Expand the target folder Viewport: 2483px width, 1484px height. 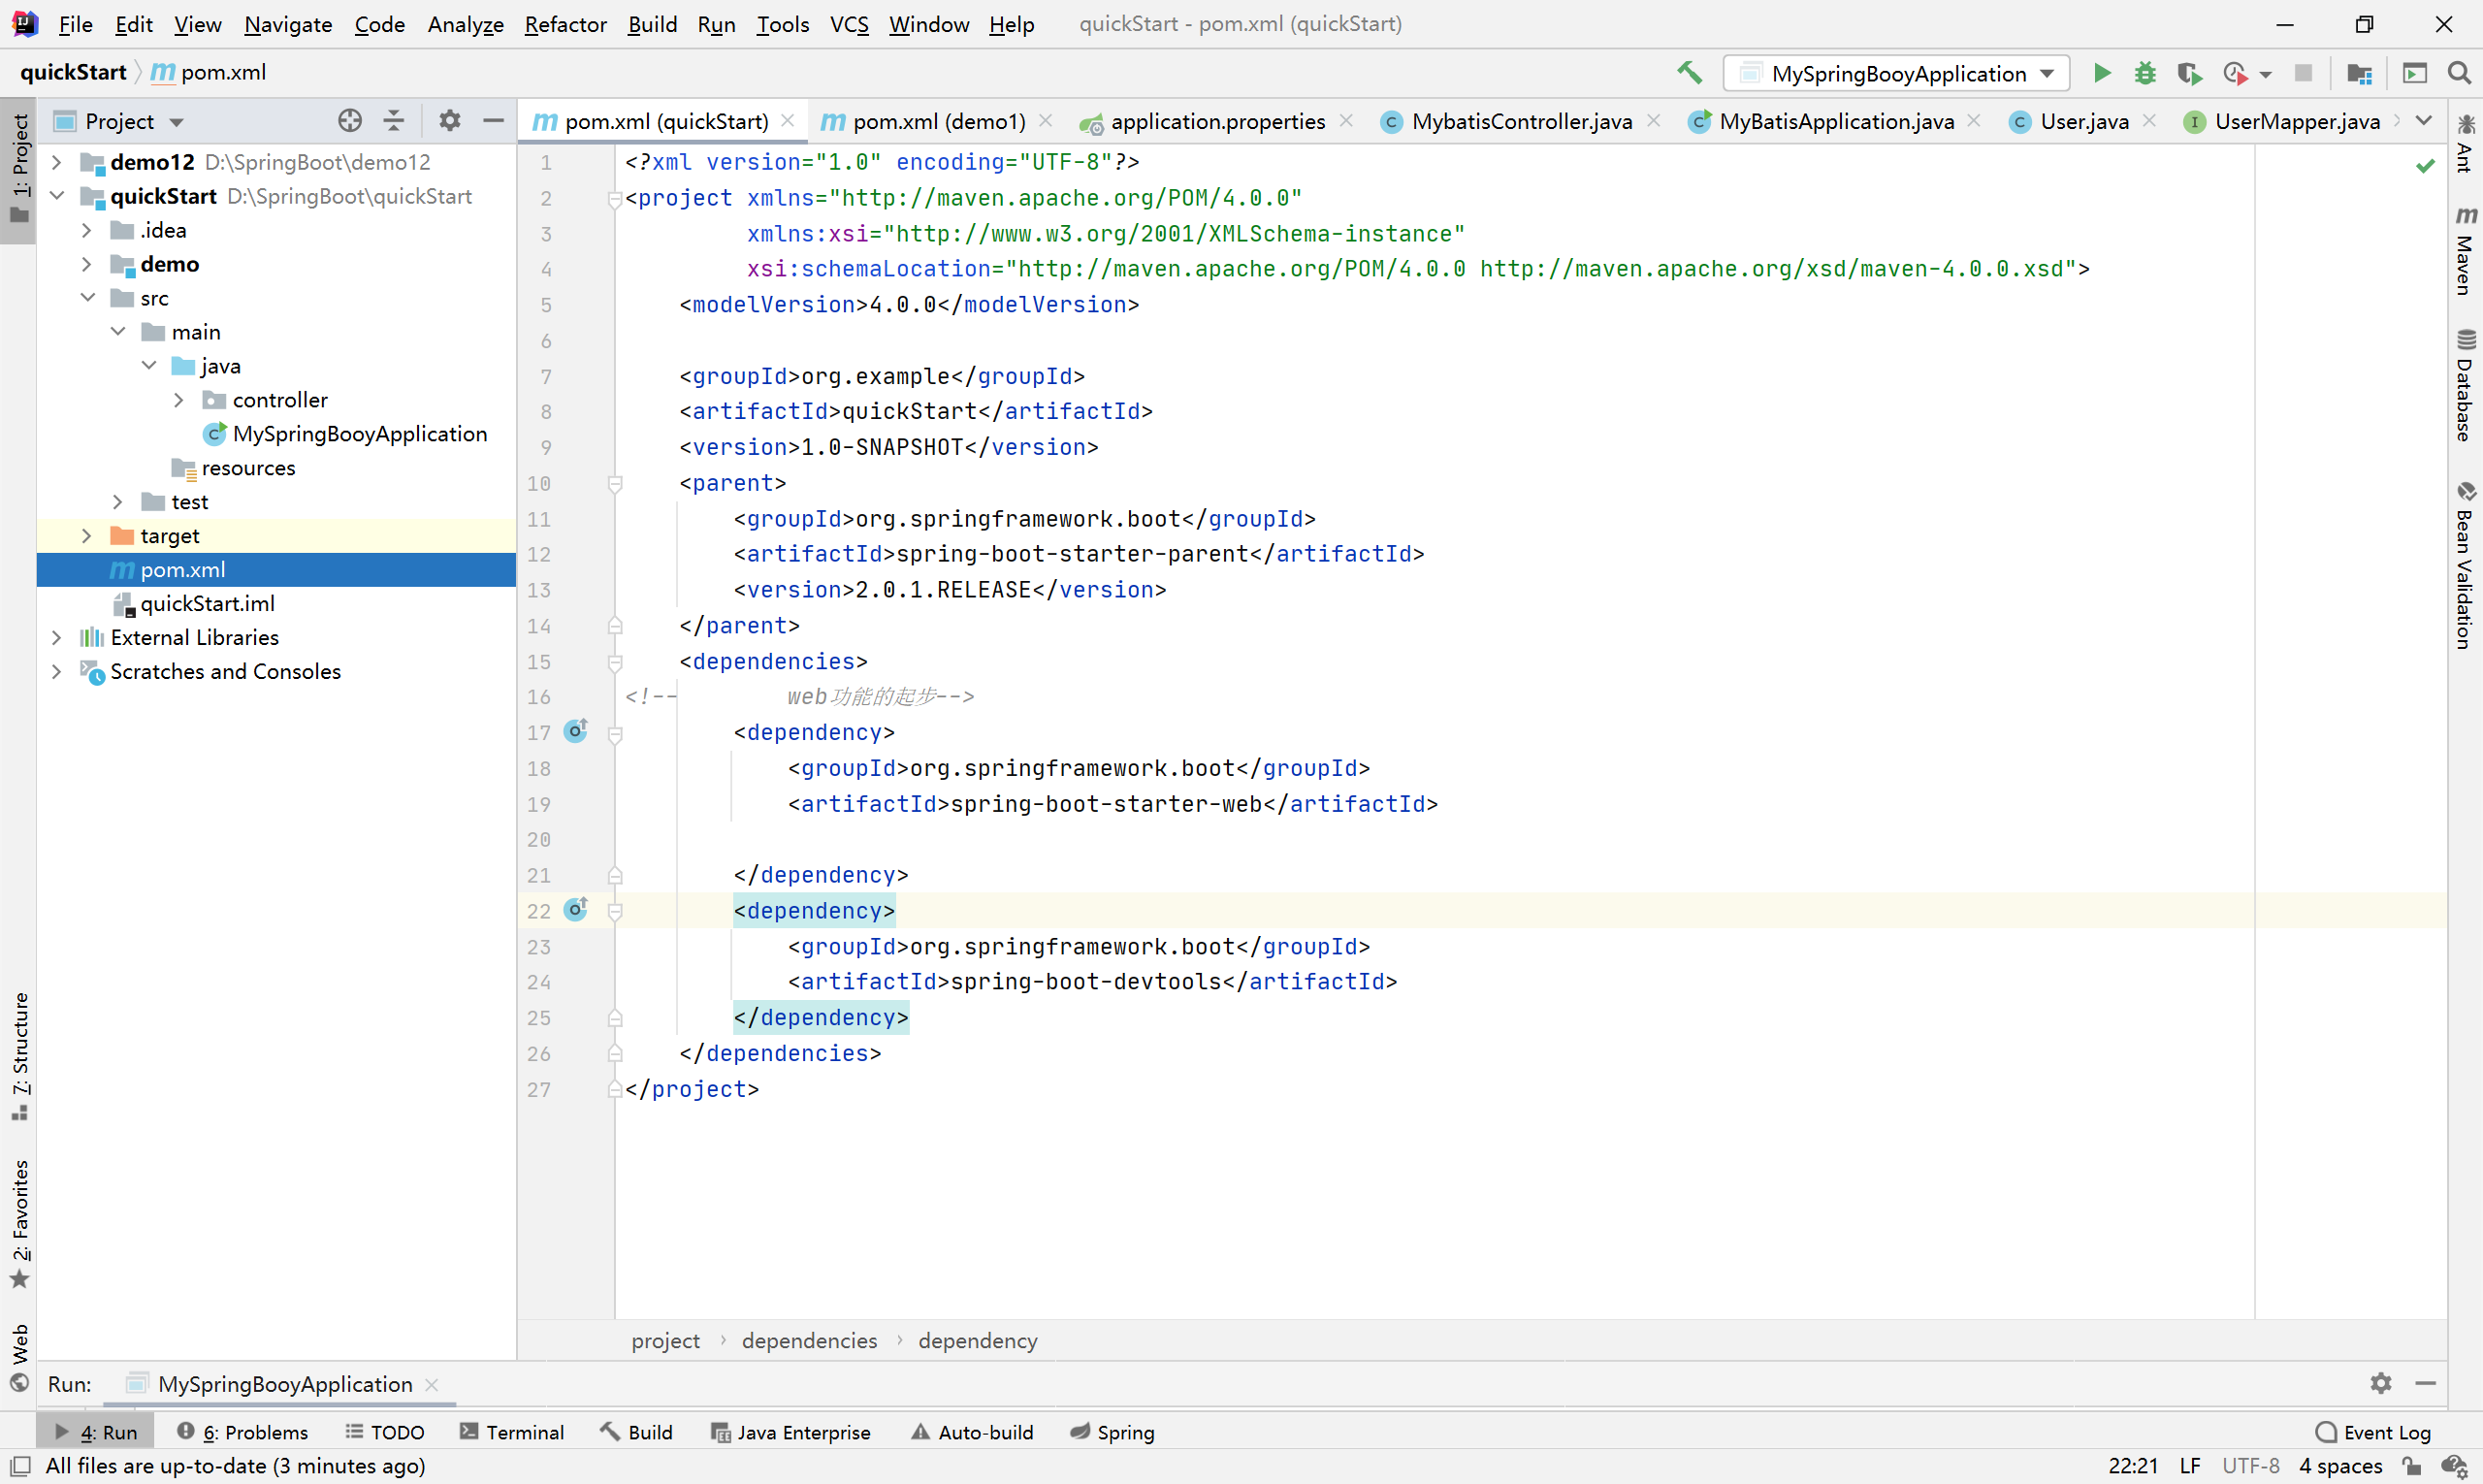click(87, 536)
